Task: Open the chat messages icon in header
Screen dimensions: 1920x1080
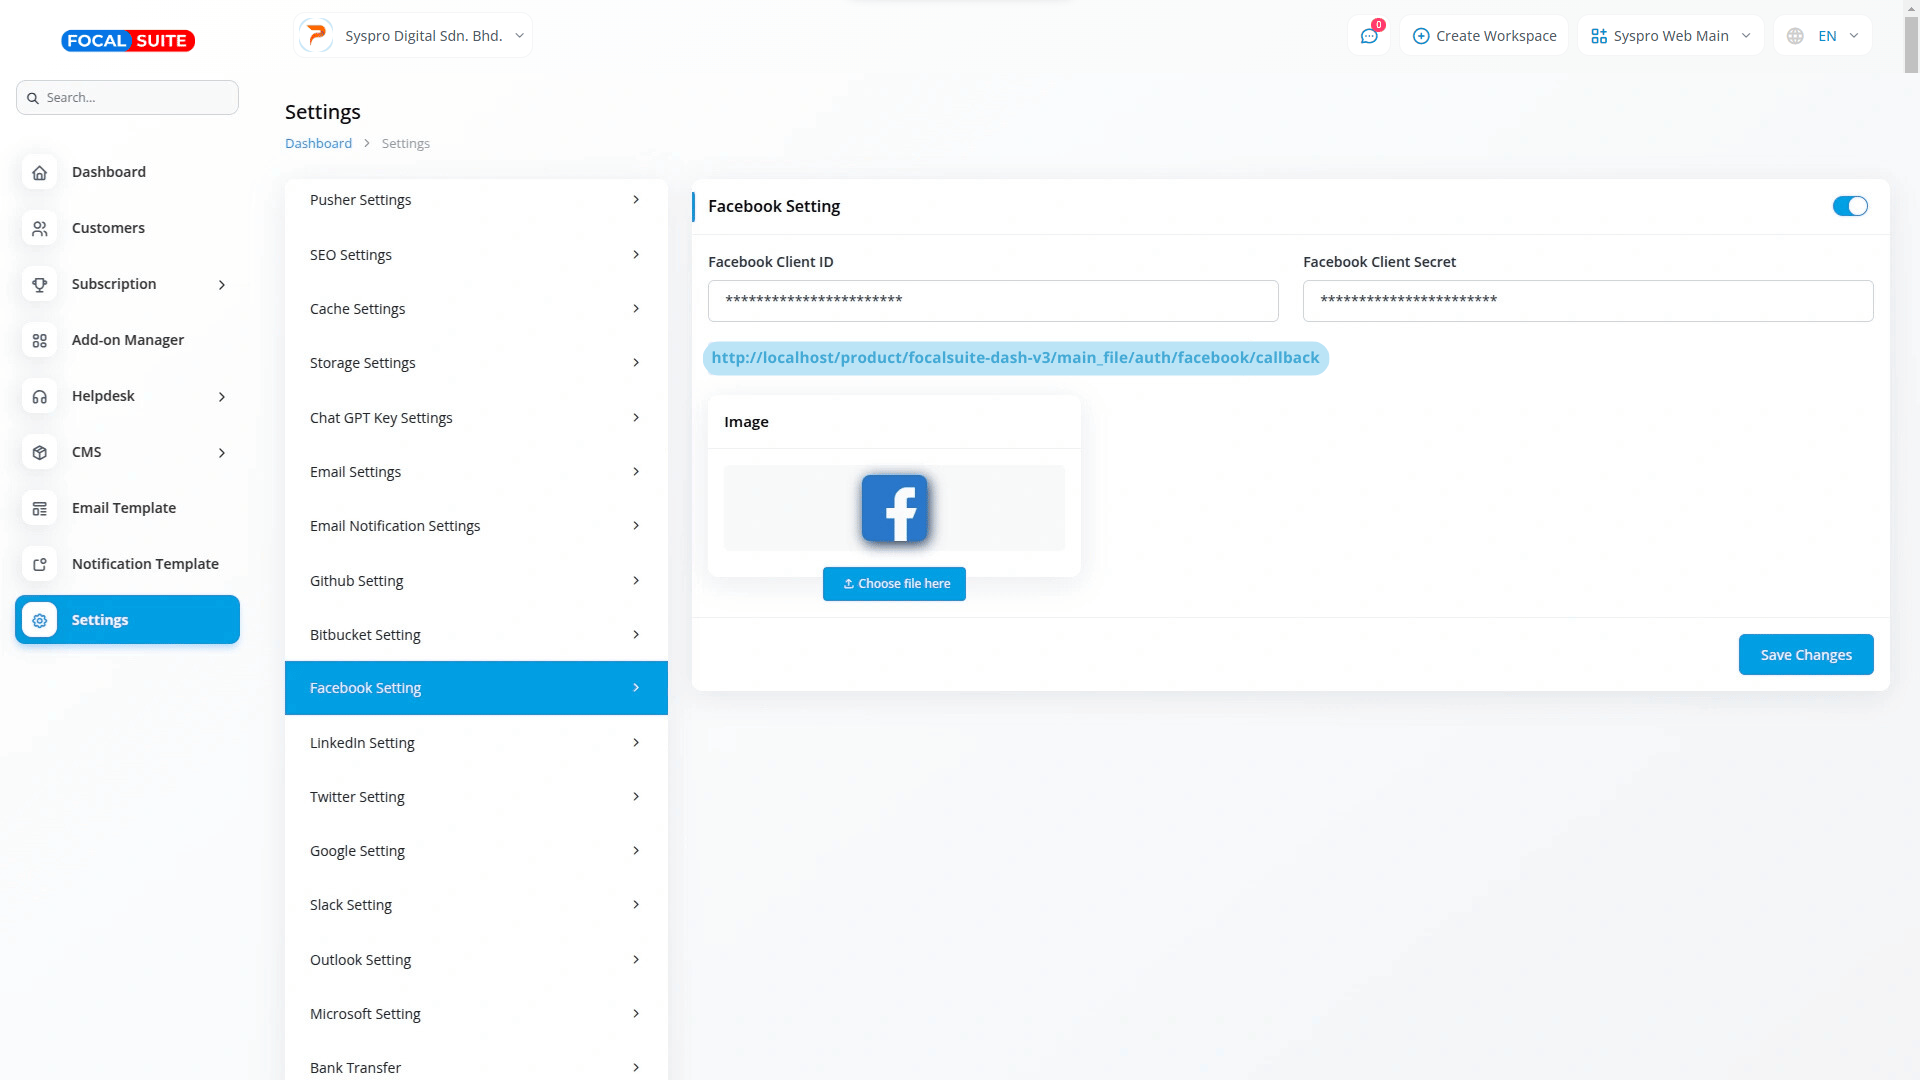Action: click(x=1369, y=36)
